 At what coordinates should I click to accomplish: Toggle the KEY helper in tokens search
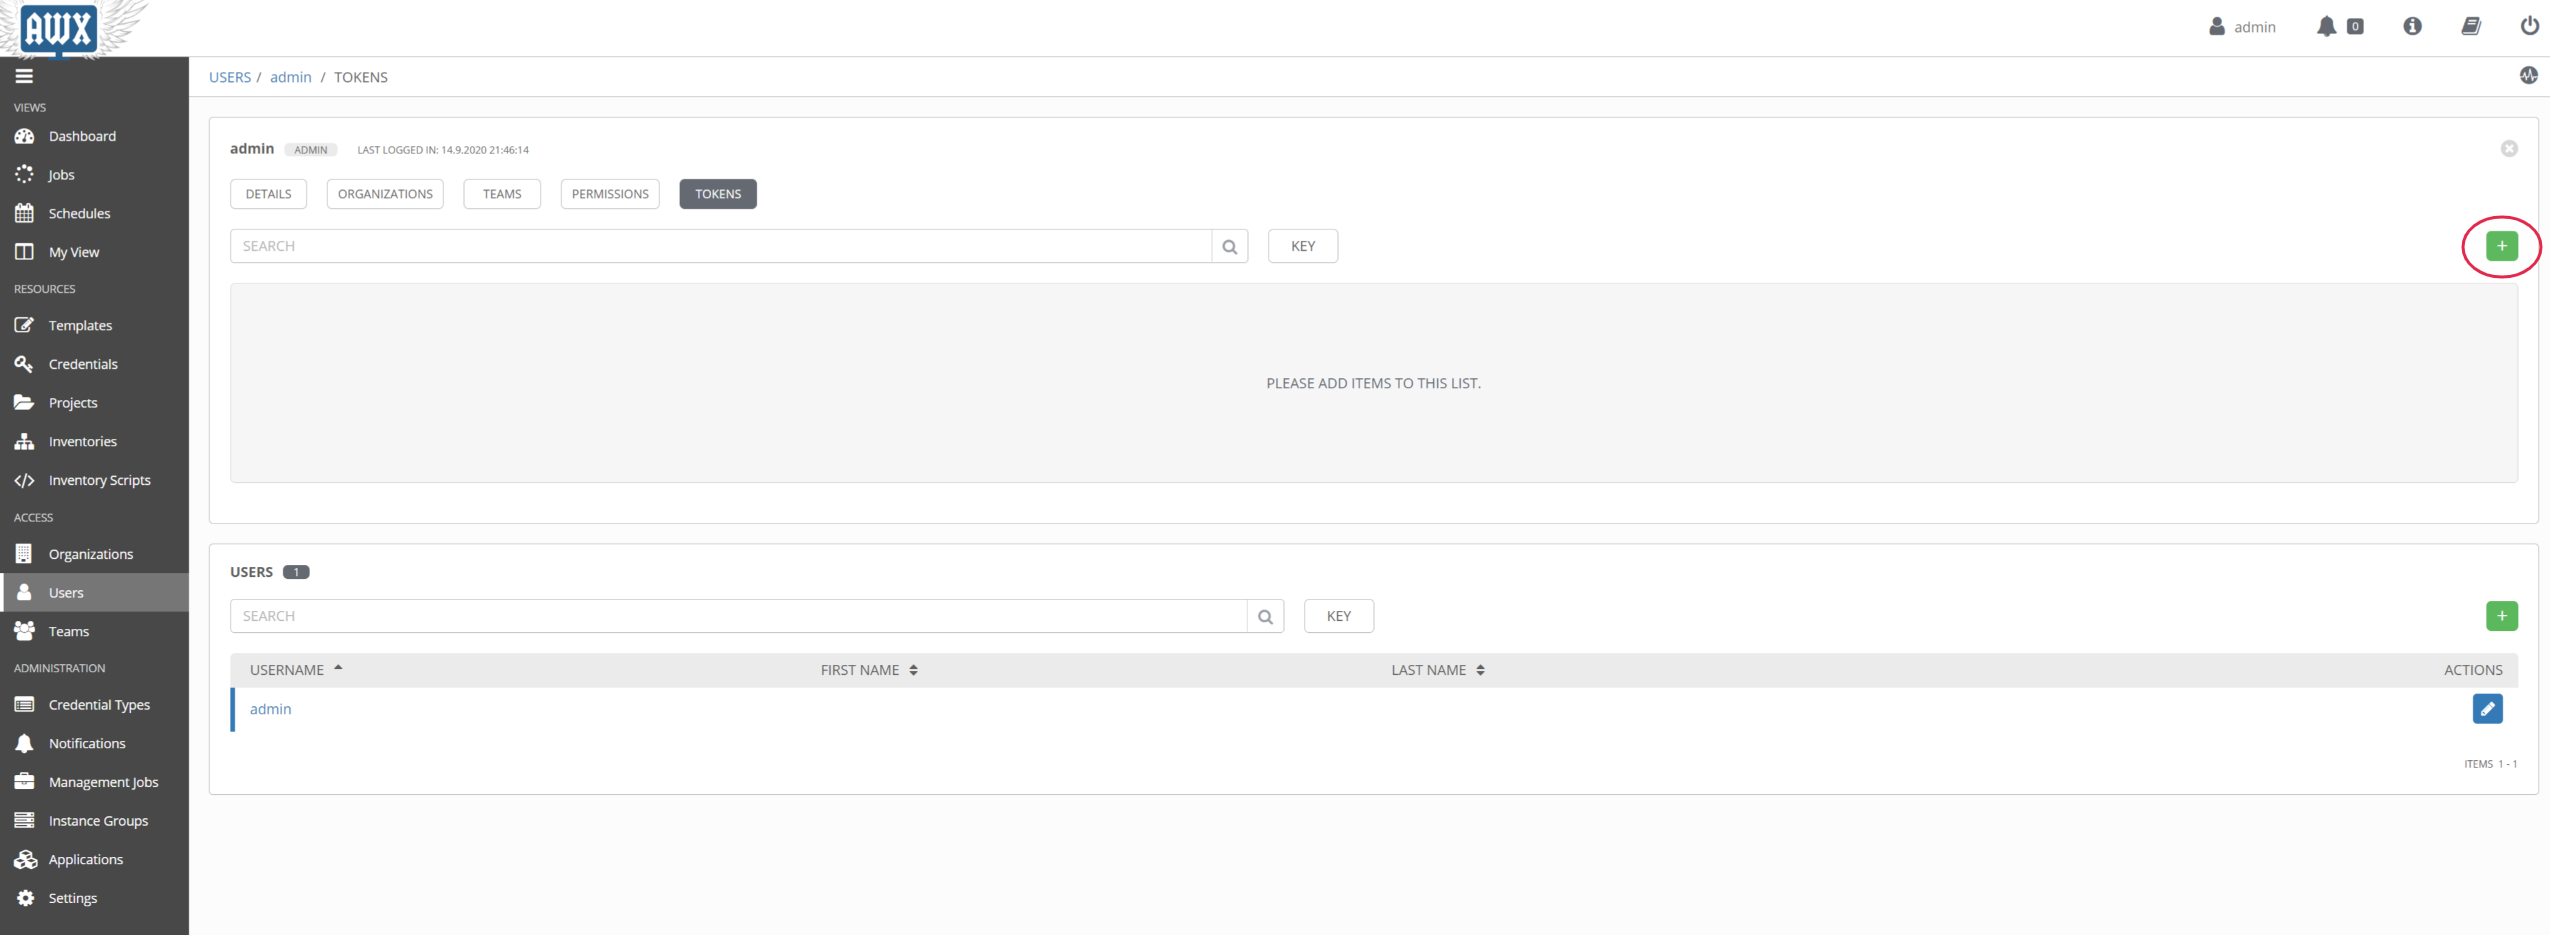click(1302, 247)
